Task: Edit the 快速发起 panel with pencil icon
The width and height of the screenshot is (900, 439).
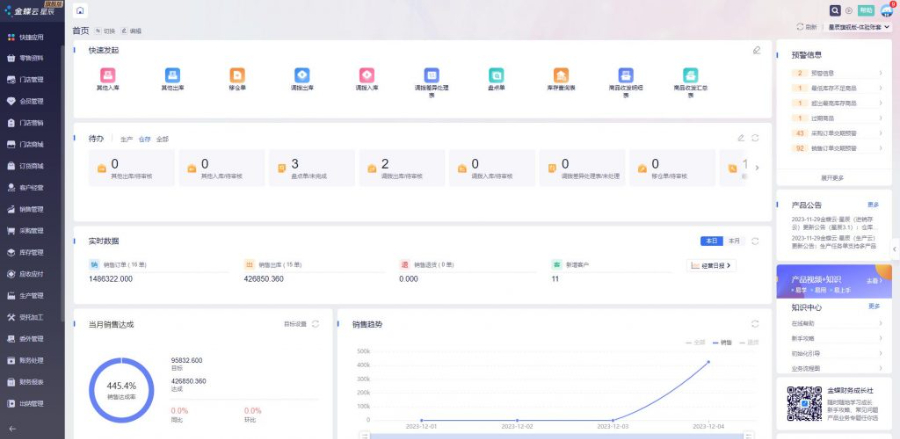Action: (x=756, y=50)
